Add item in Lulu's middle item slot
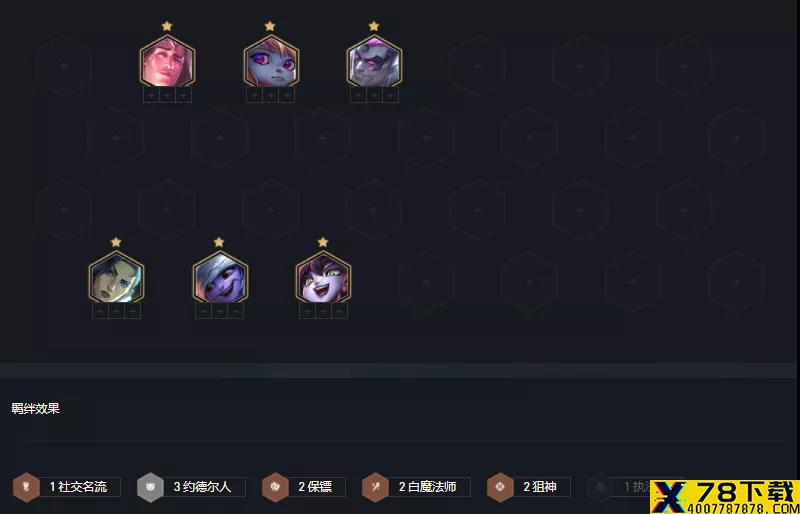The width and height of the screenshot is (800, 514). click(323, 311)
